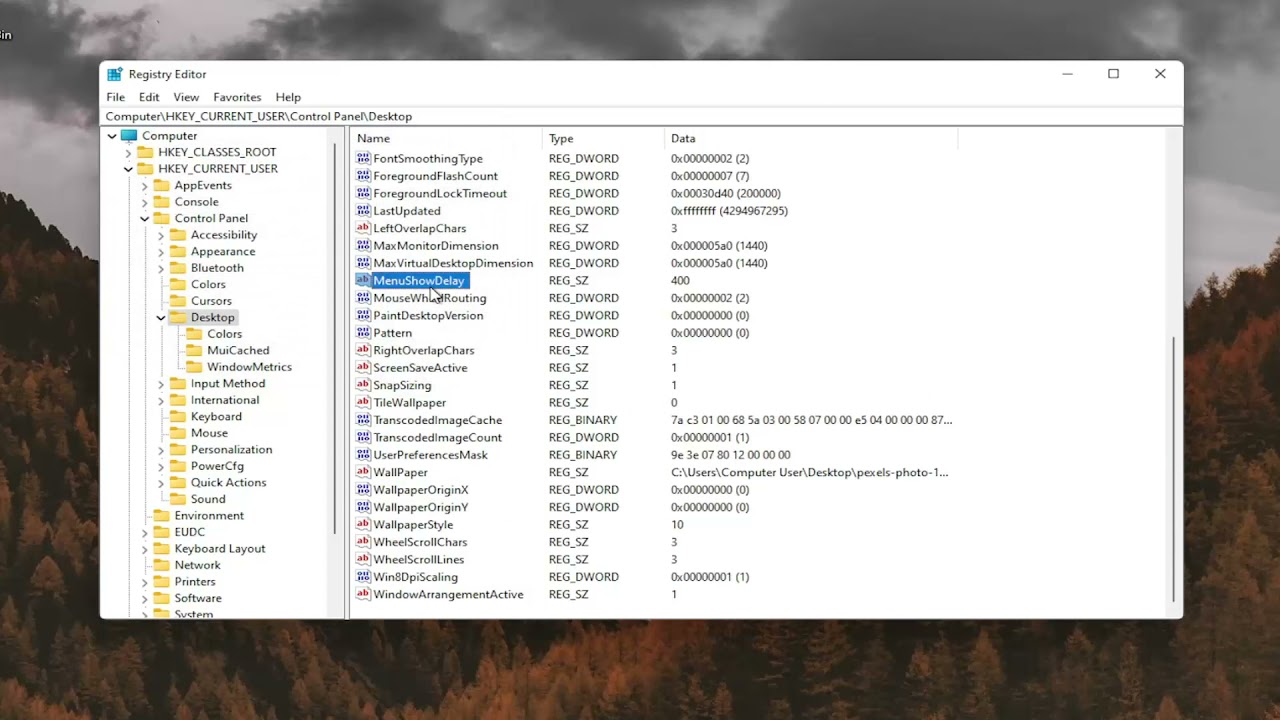Image resolution: width=1280 pixels, height=720 pixels.
Task: Click the MuiCached folder icon
Action: [x=194, y=350]
